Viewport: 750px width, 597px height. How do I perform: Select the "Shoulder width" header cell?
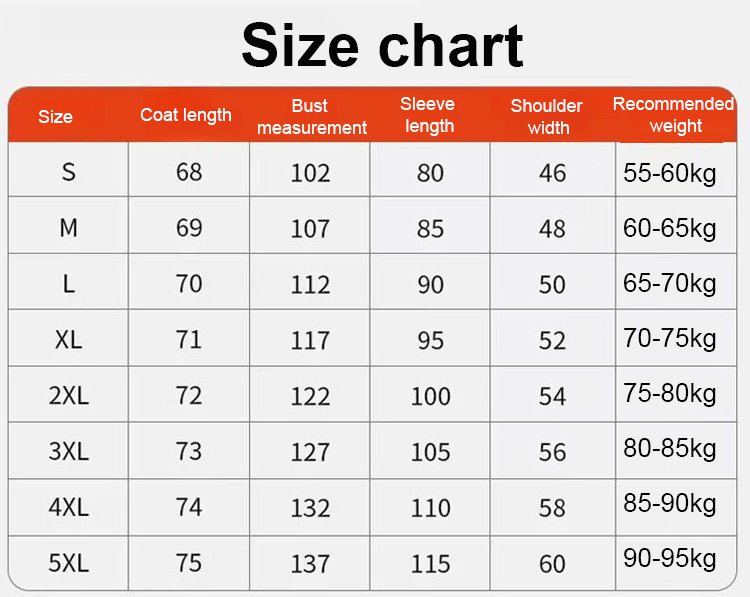pos(547,117)
